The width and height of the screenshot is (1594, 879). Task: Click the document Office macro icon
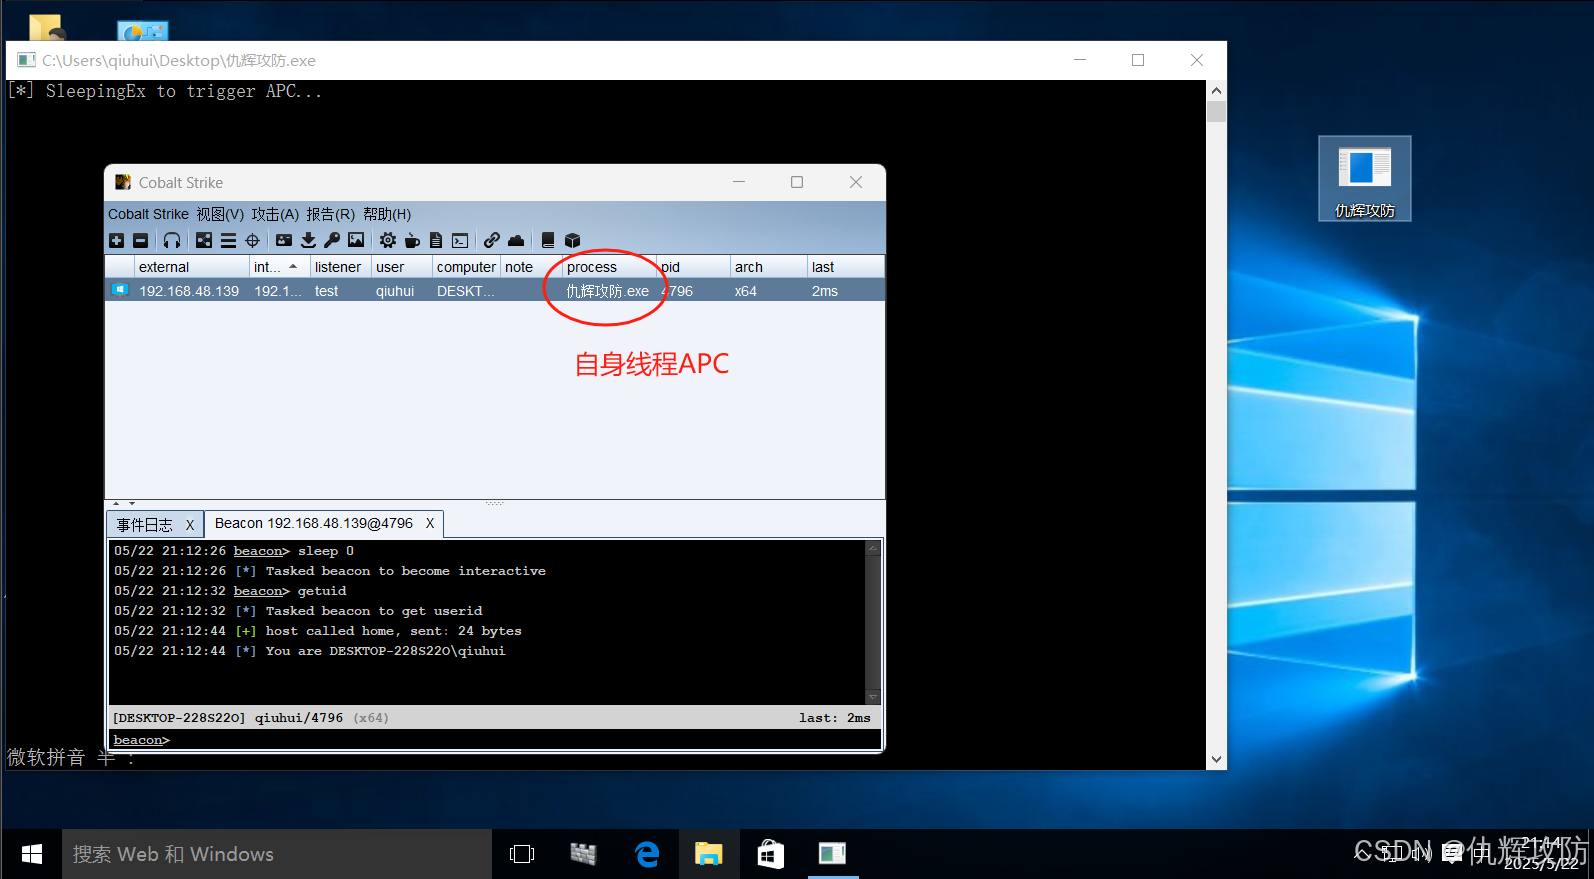tap(436, 240)
